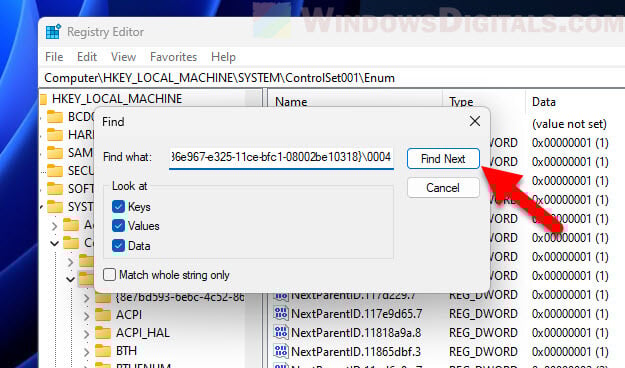The height and width of the screenshot is (368, 625).
Task: Open the View menu
Action: pyautogui.click(x=123, y=57)
